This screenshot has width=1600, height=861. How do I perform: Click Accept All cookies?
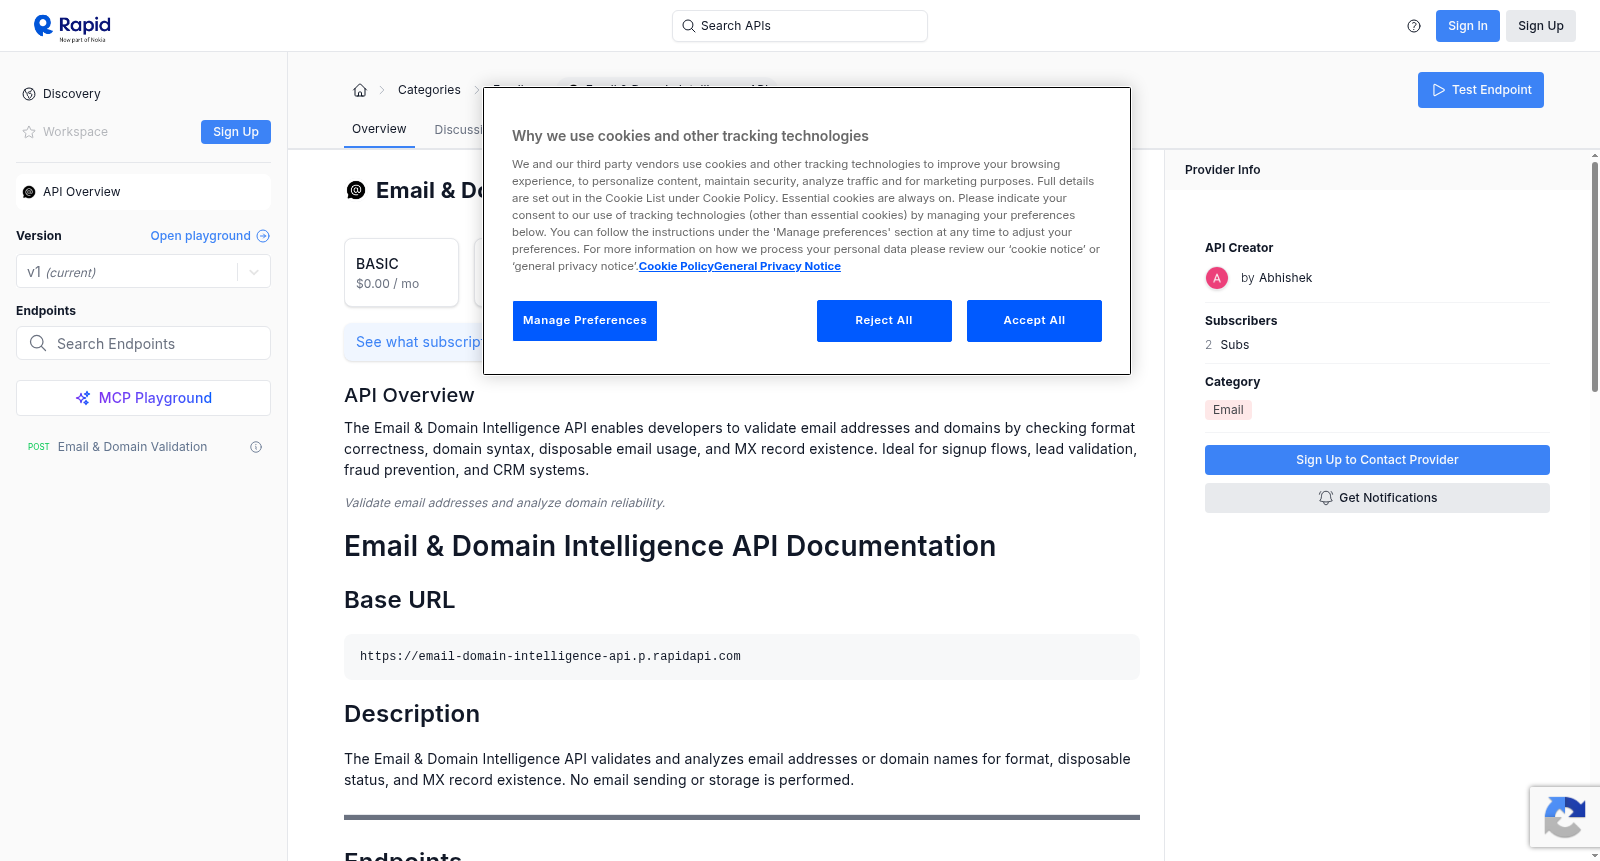1034,321
